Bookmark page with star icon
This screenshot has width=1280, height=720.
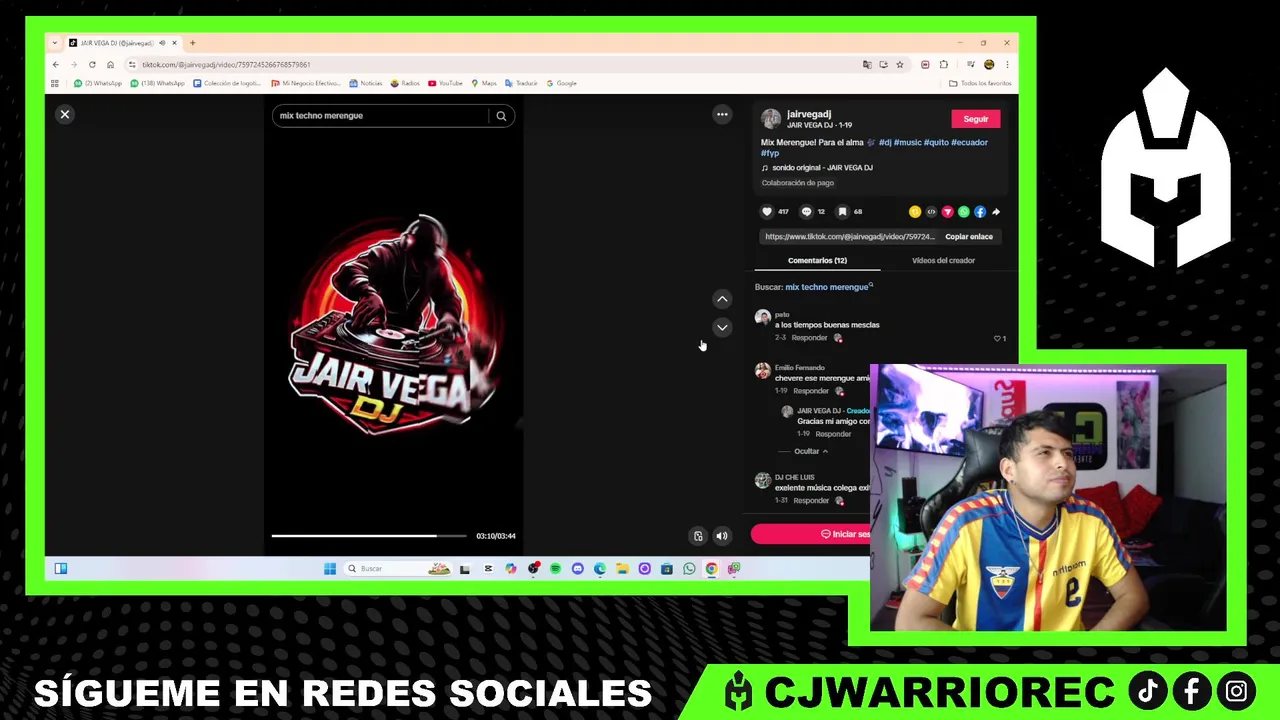coord(899,65)
